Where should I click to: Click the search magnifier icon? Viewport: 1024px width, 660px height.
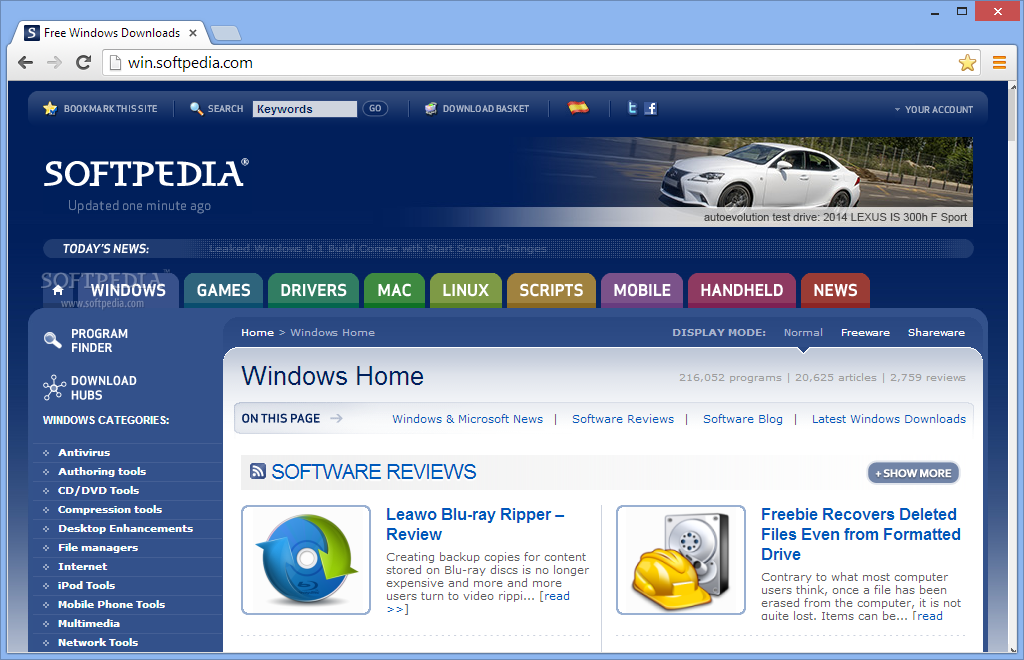(x=196, y=108)
